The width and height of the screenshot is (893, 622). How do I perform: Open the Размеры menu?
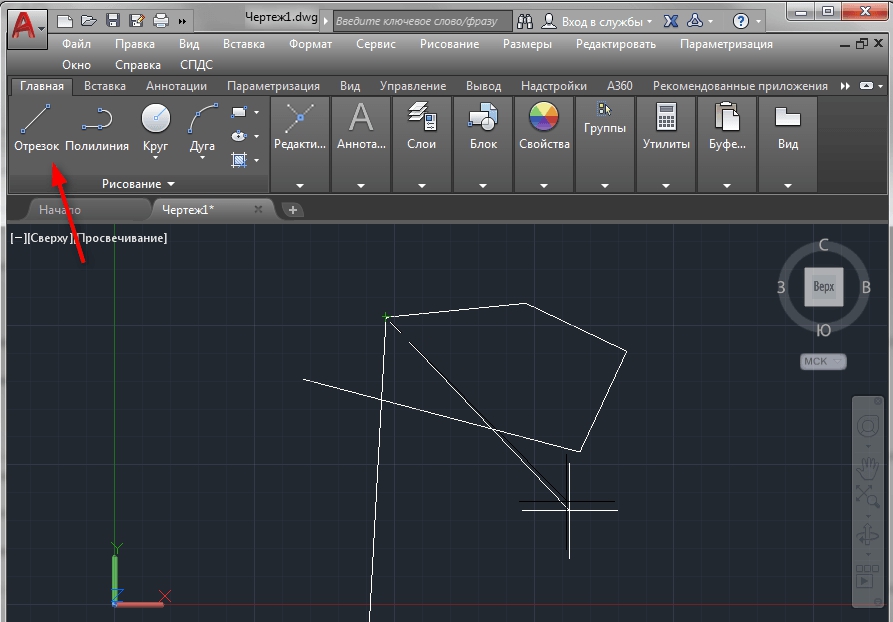pos(527,44)
